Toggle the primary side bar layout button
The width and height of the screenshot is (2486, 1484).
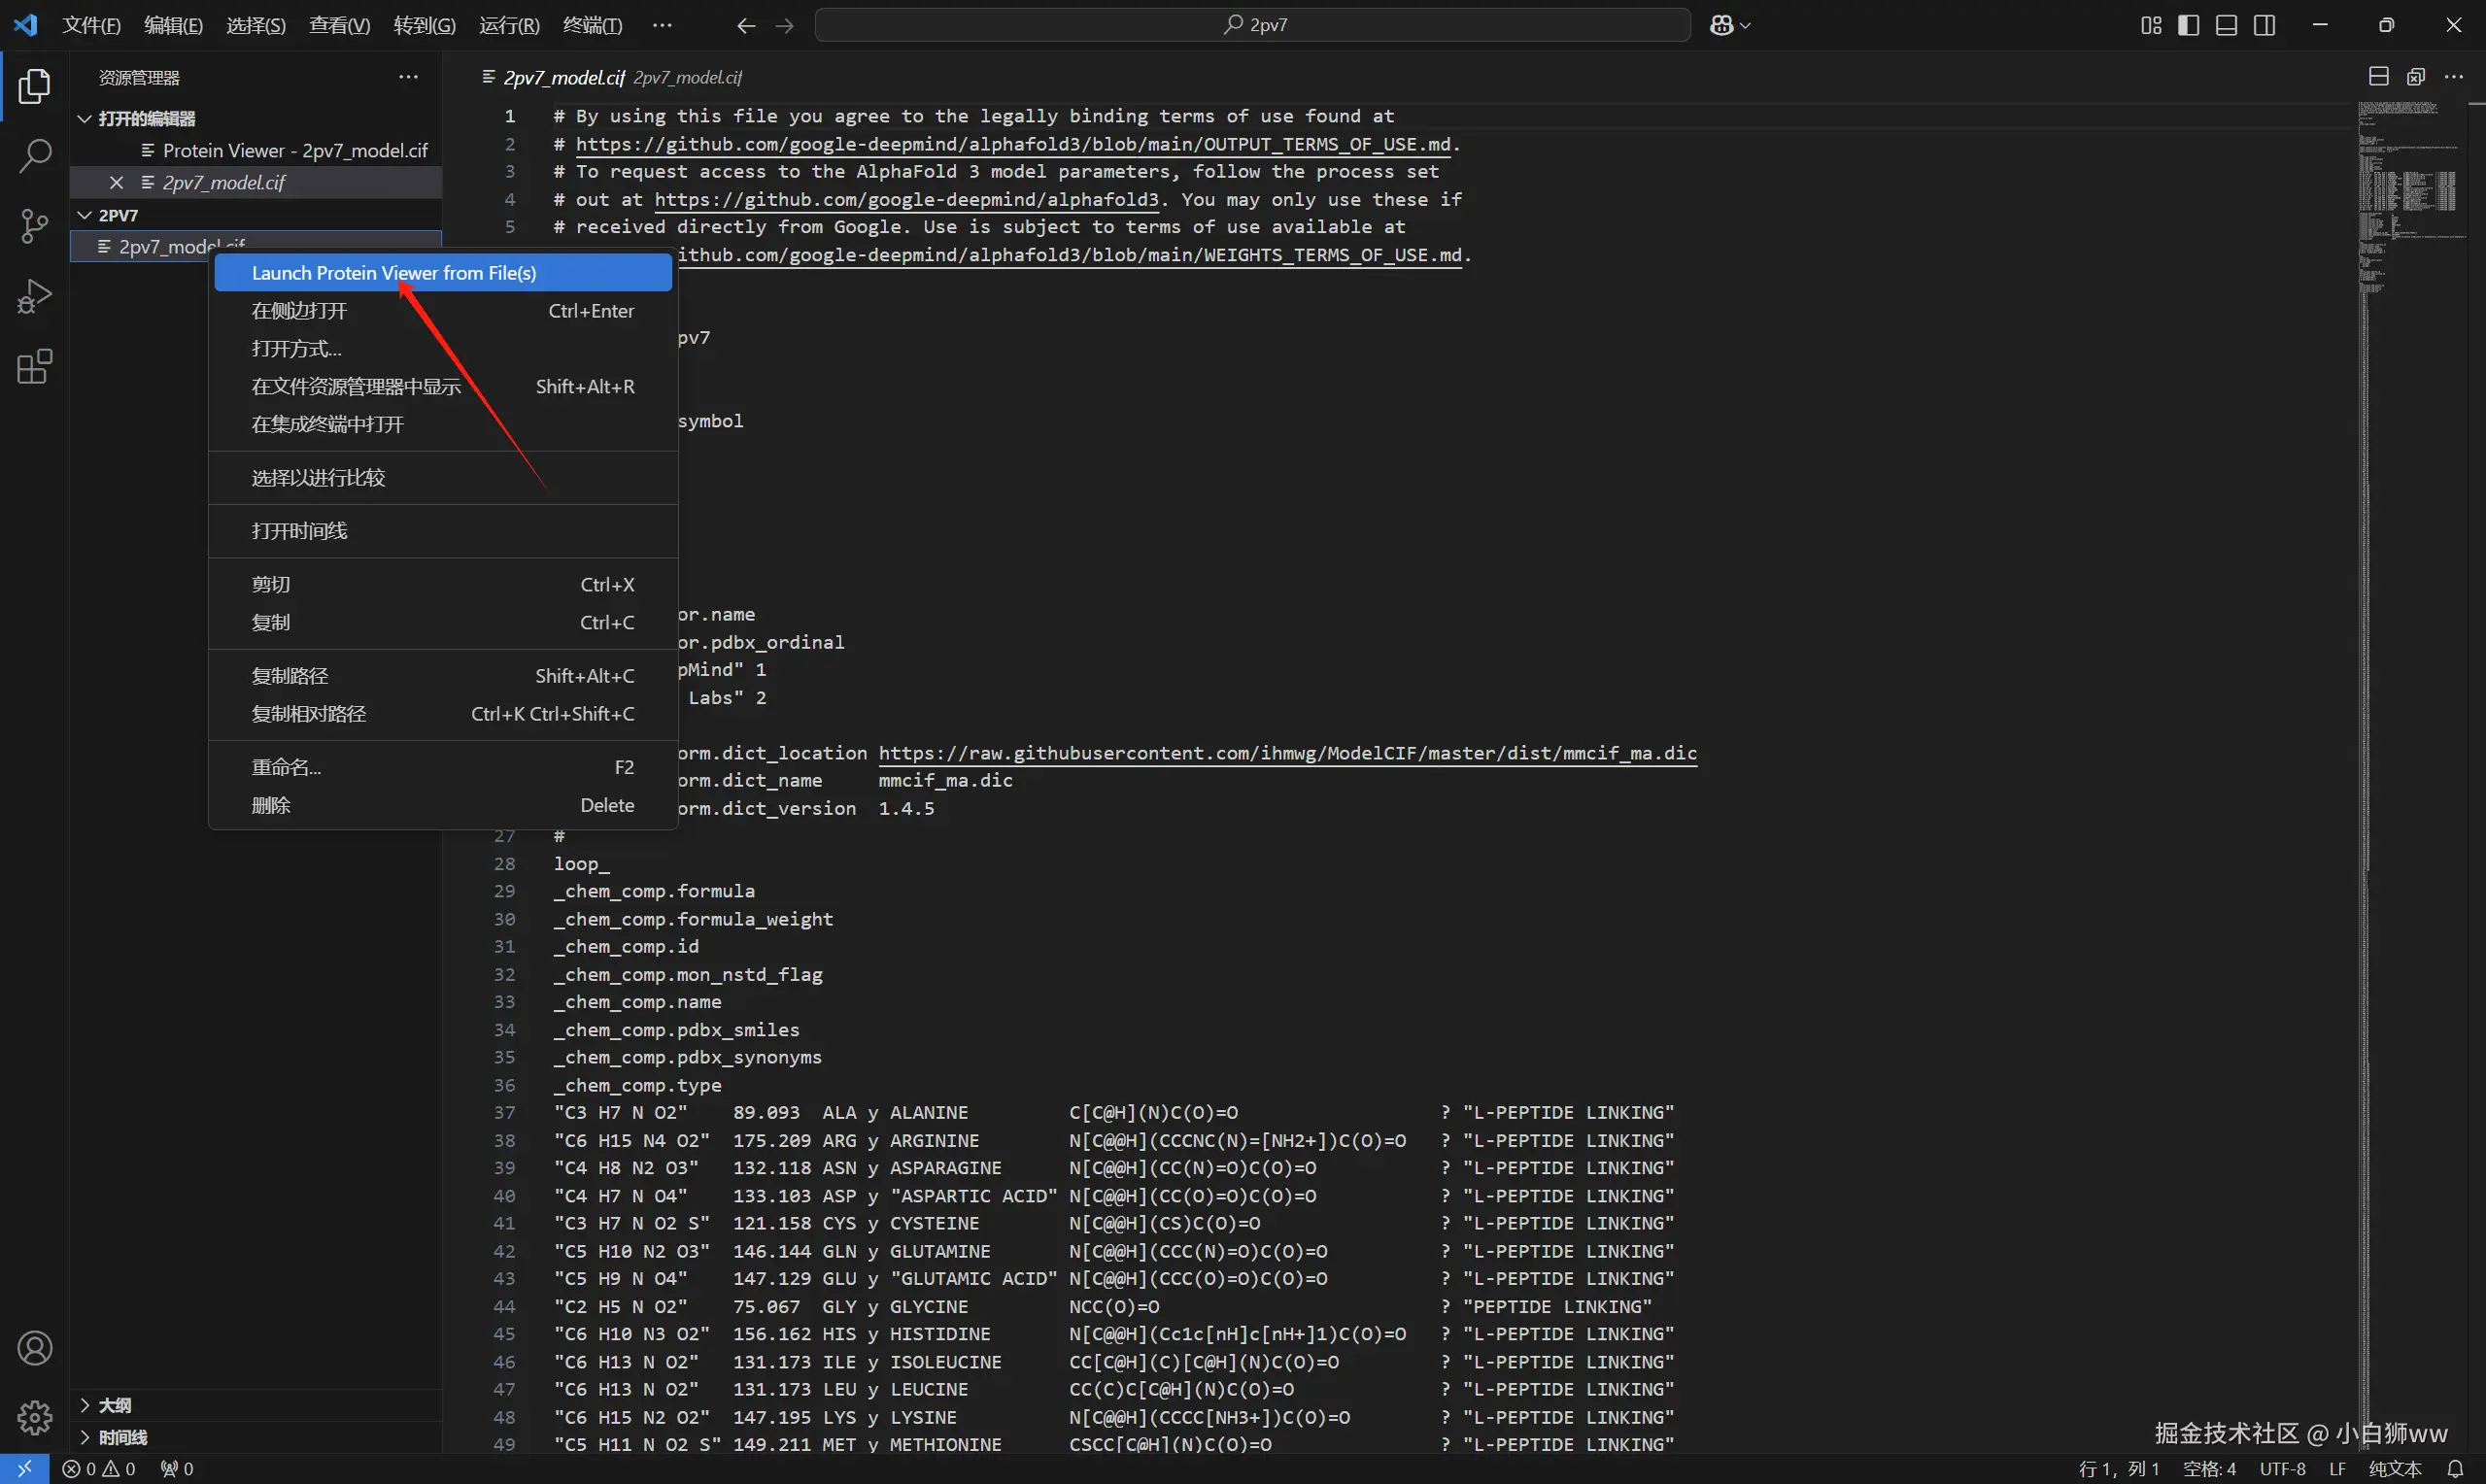coord(2188,25)
